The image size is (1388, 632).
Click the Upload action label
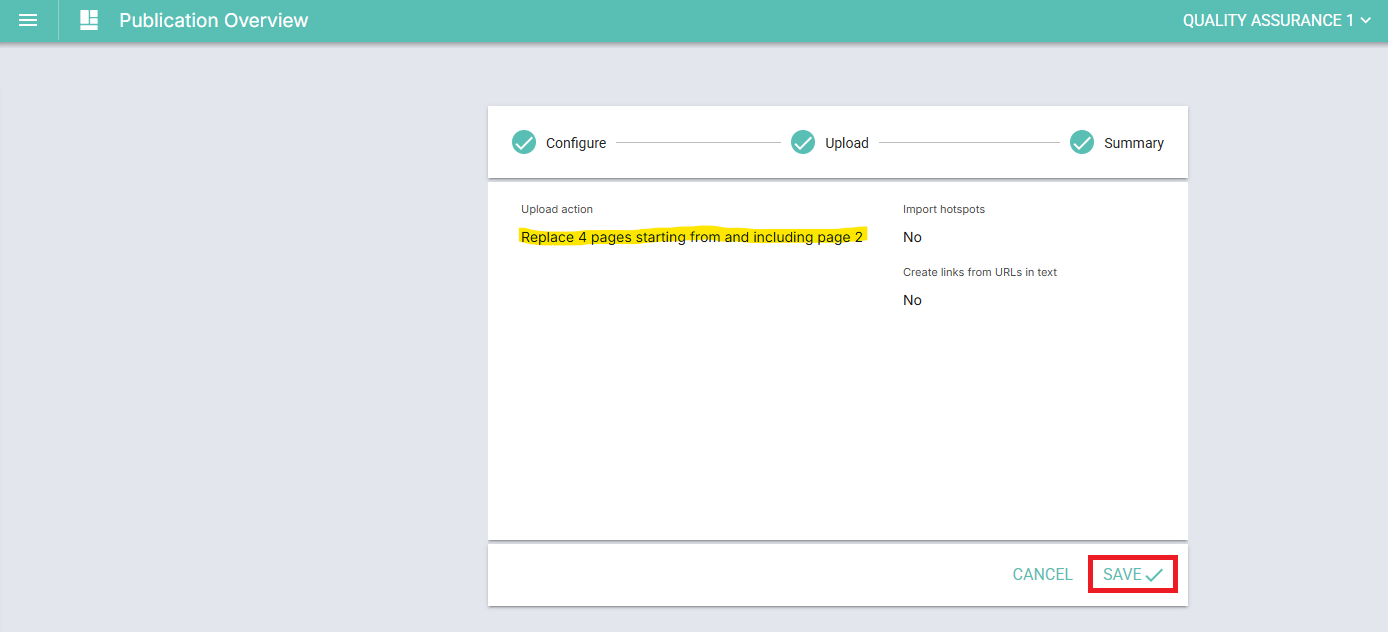pyautogui.click(x=557, y=209)
